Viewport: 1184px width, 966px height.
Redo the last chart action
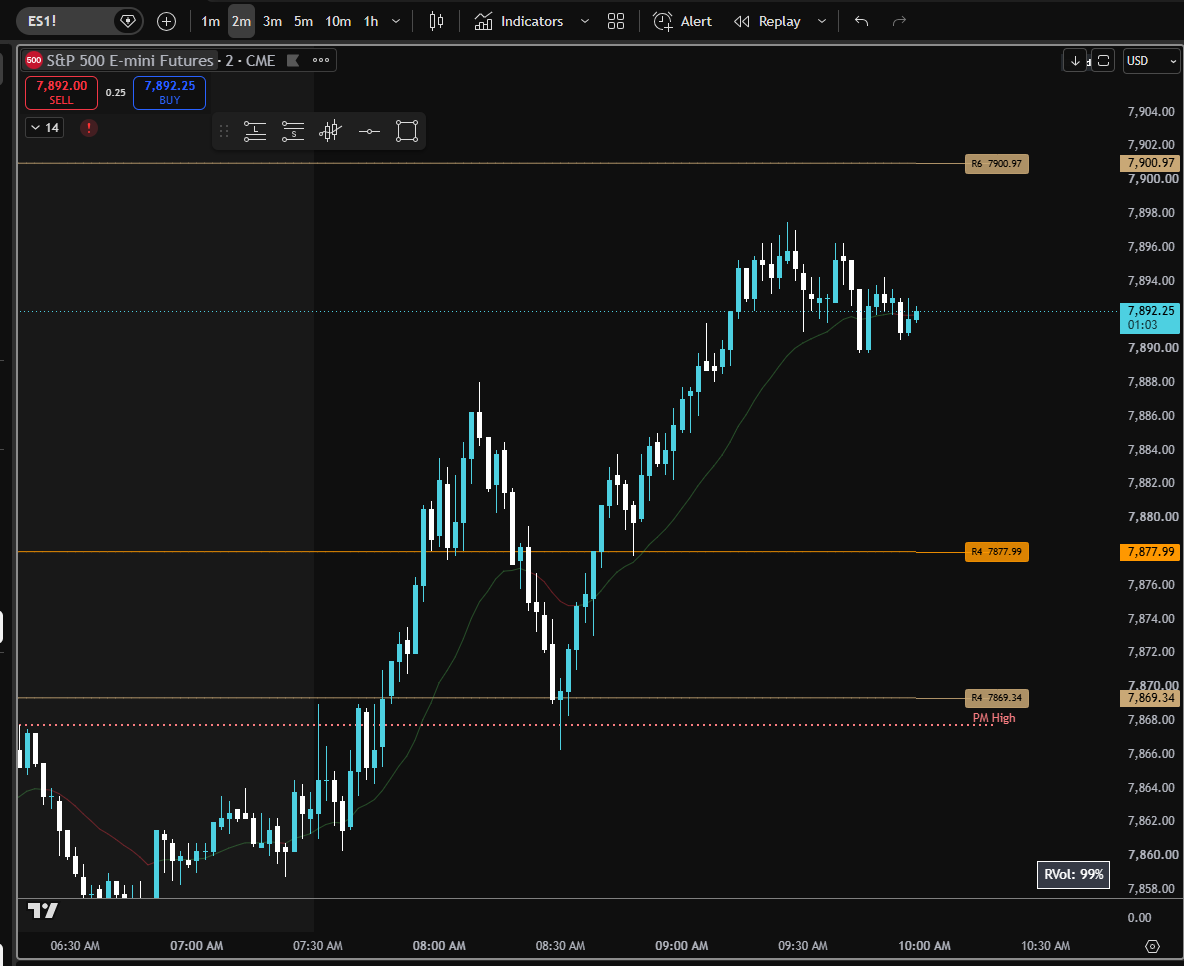point(899,21)
